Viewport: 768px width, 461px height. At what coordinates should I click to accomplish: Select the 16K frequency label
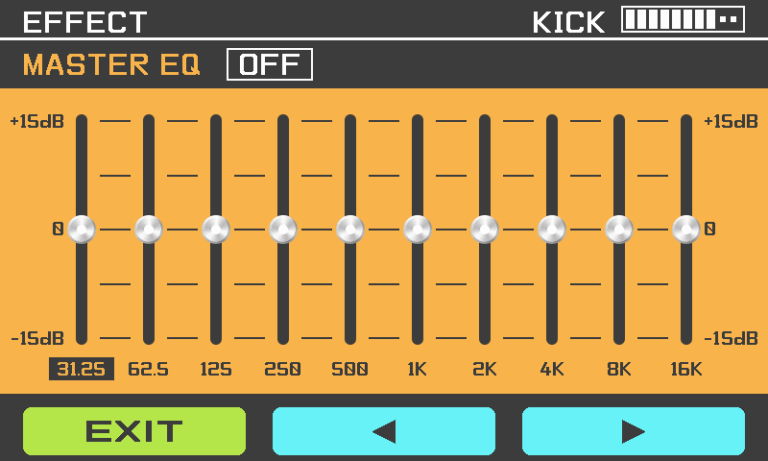(x=686, y=369)
